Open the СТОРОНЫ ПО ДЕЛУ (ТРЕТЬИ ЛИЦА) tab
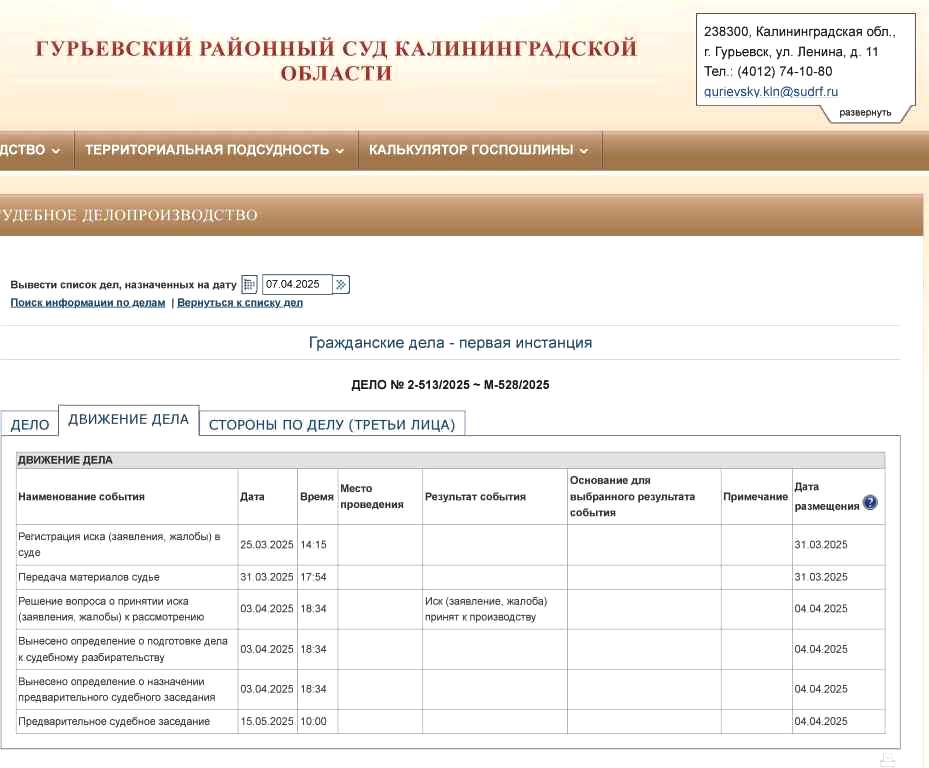Image resolution: width=929 pixels, height=768 pixels. click(332, 425)
